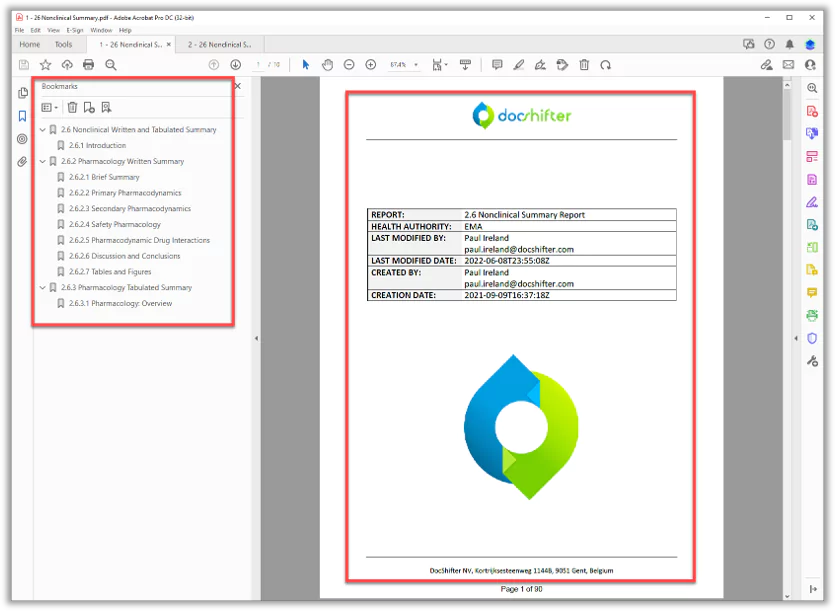
Task: Click the Help menu
Action: [125, 30]
